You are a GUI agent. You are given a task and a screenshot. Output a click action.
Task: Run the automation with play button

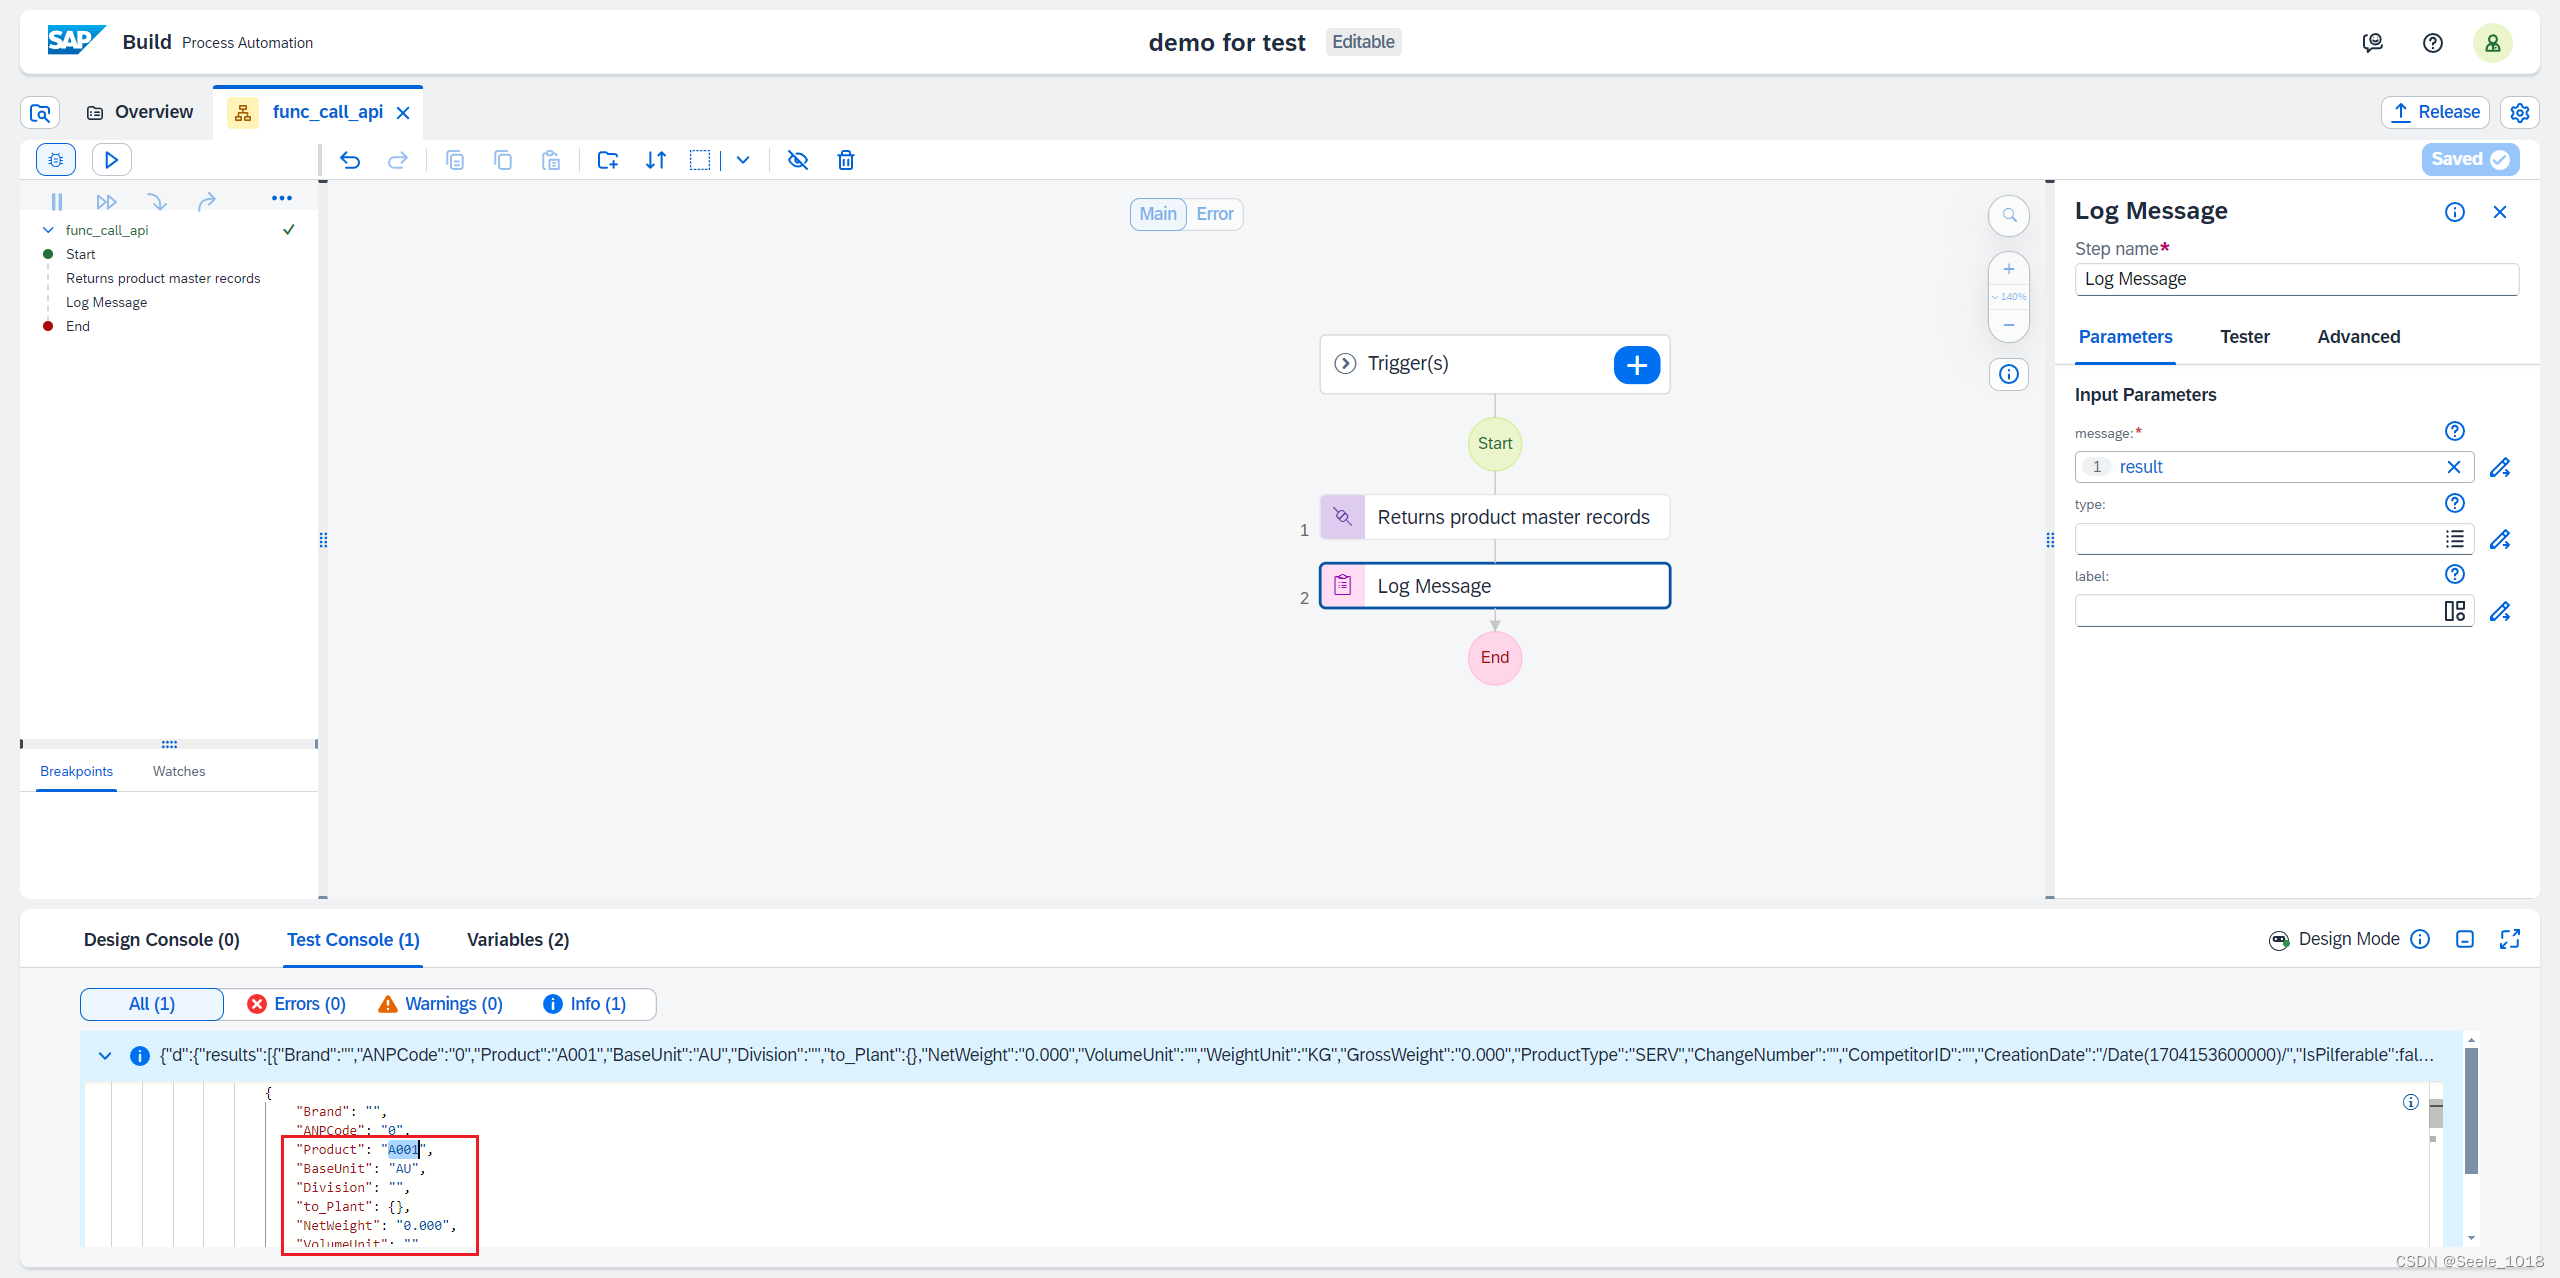pyautogui.click(x=111, y=160)
